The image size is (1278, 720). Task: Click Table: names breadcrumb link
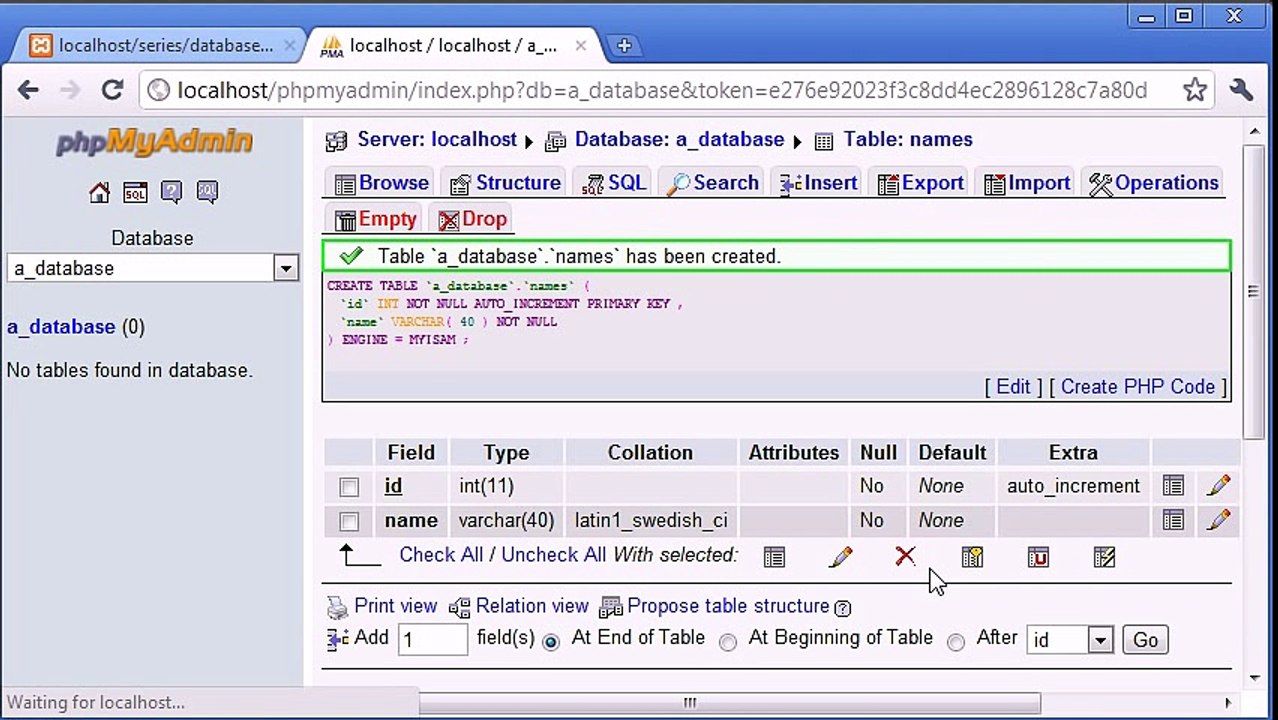[908, 140]
